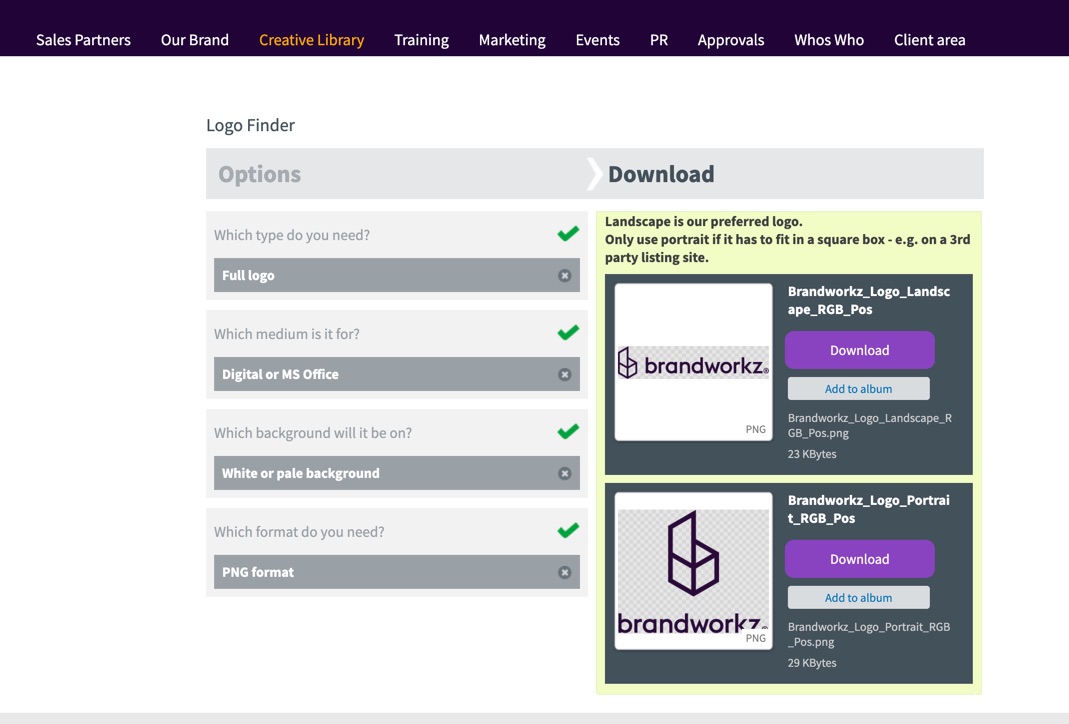This screenshot has width=1069, height=724.
Task: Clear the Full logo selection with its x icon
Action: click(564, 275)
